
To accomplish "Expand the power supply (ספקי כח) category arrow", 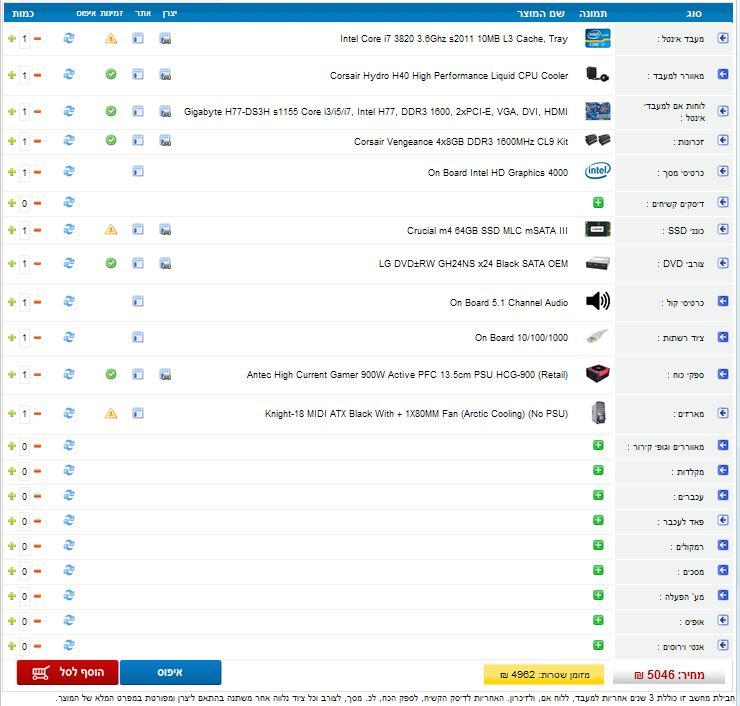I will [x=723, y=374].
